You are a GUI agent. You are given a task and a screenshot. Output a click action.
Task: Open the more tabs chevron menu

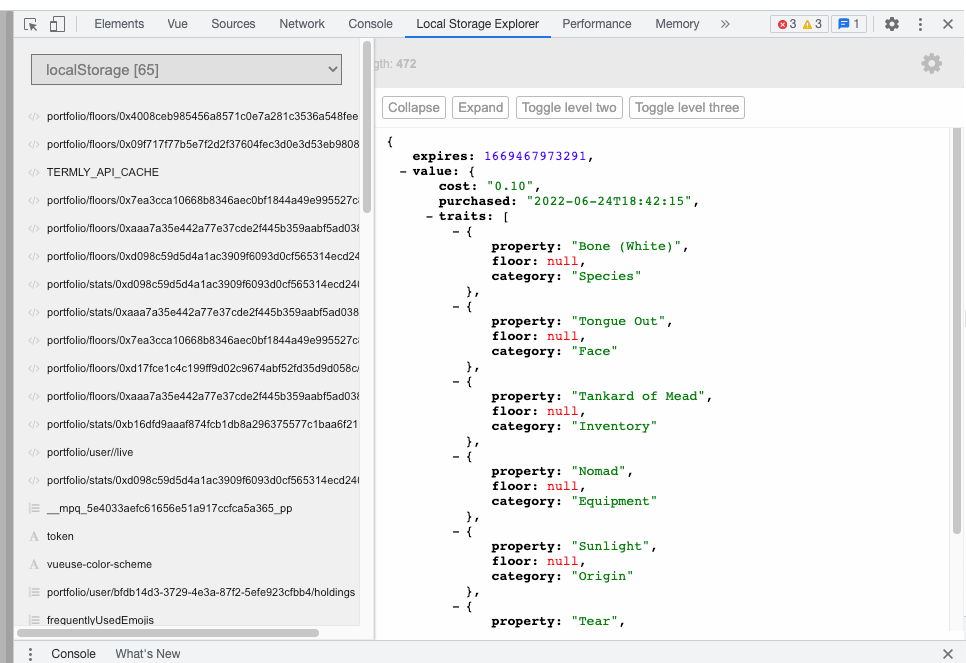725,24
